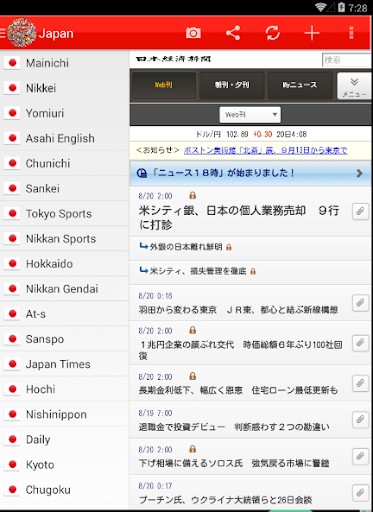Tap the plus add icon

(x=312, y=33)
